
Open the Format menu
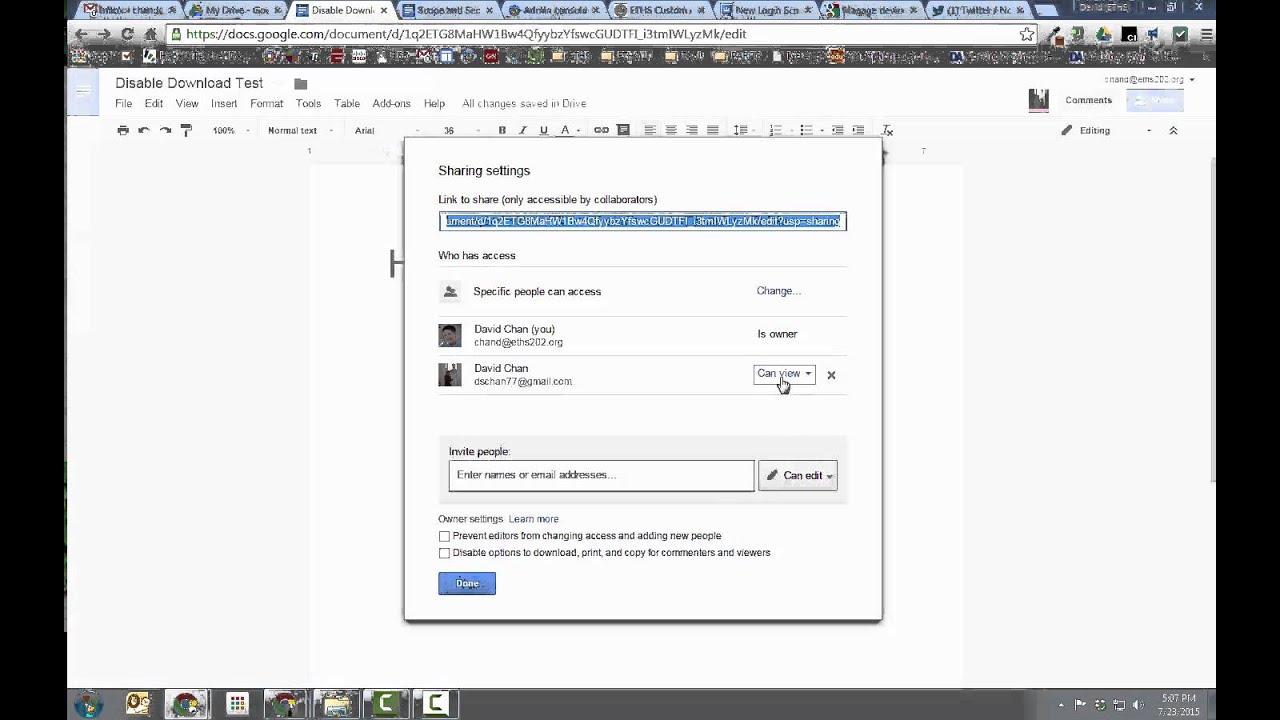click(x=266, y=103)
